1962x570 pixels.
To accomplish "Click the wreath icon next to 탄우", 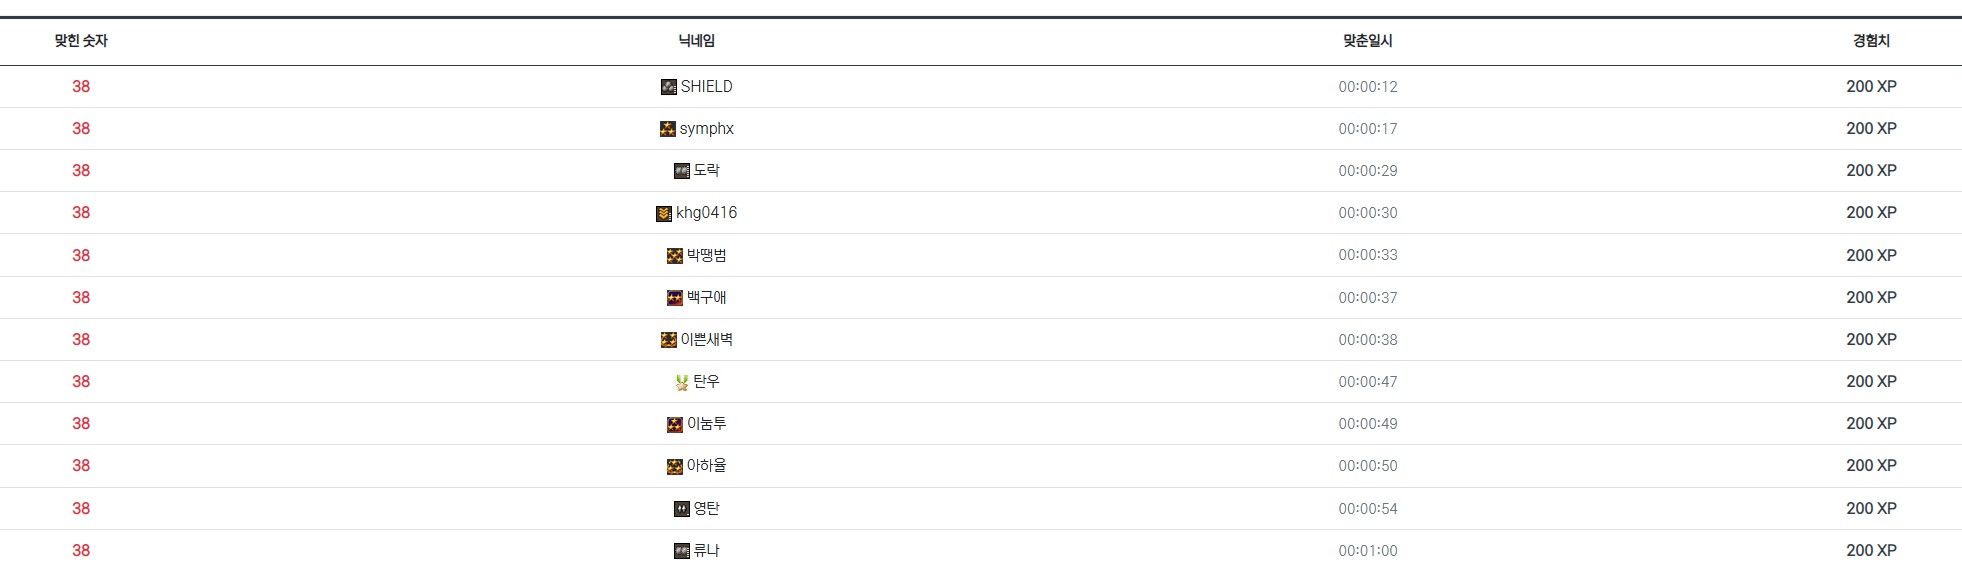I will [682, 382].
